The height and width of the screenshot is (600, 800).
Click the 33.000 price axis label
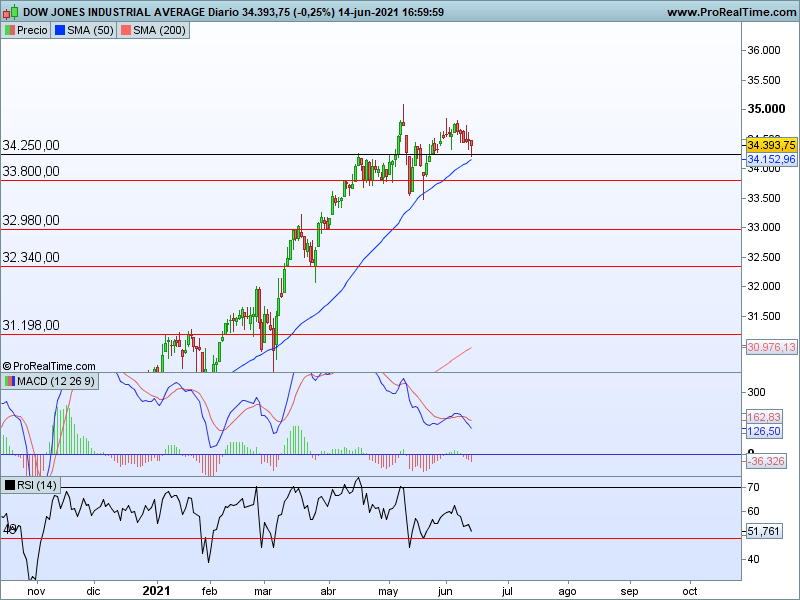click(764, 227)
